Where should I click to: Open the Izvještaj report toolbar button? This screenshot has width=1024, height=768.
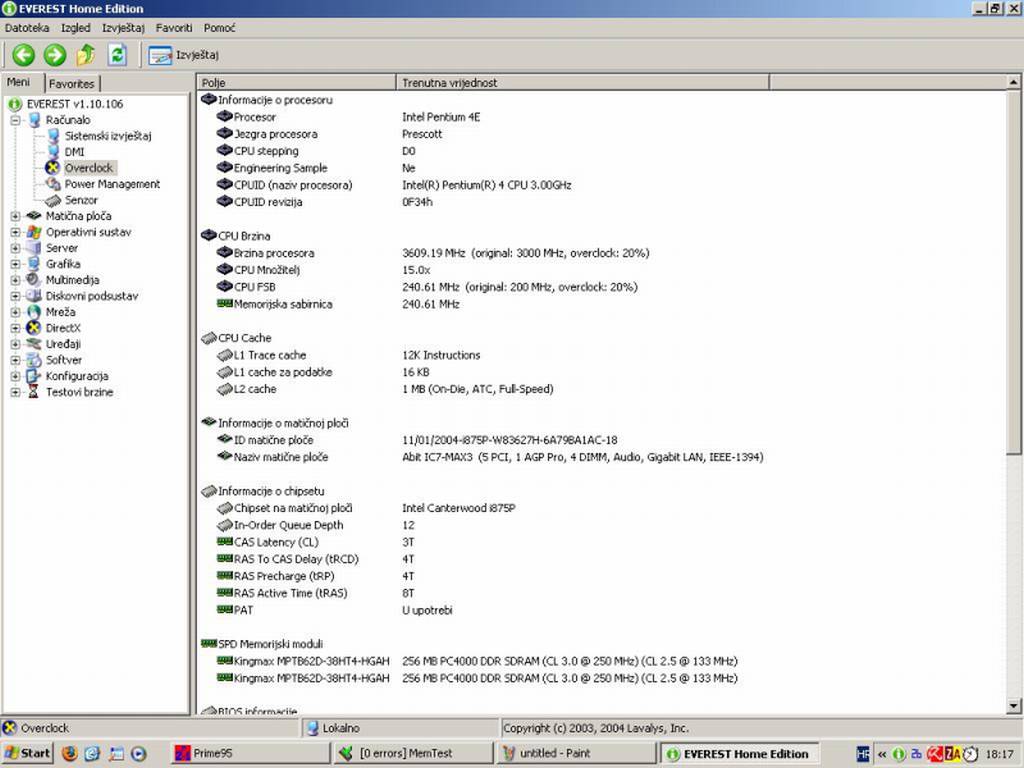tap(185, 55)
